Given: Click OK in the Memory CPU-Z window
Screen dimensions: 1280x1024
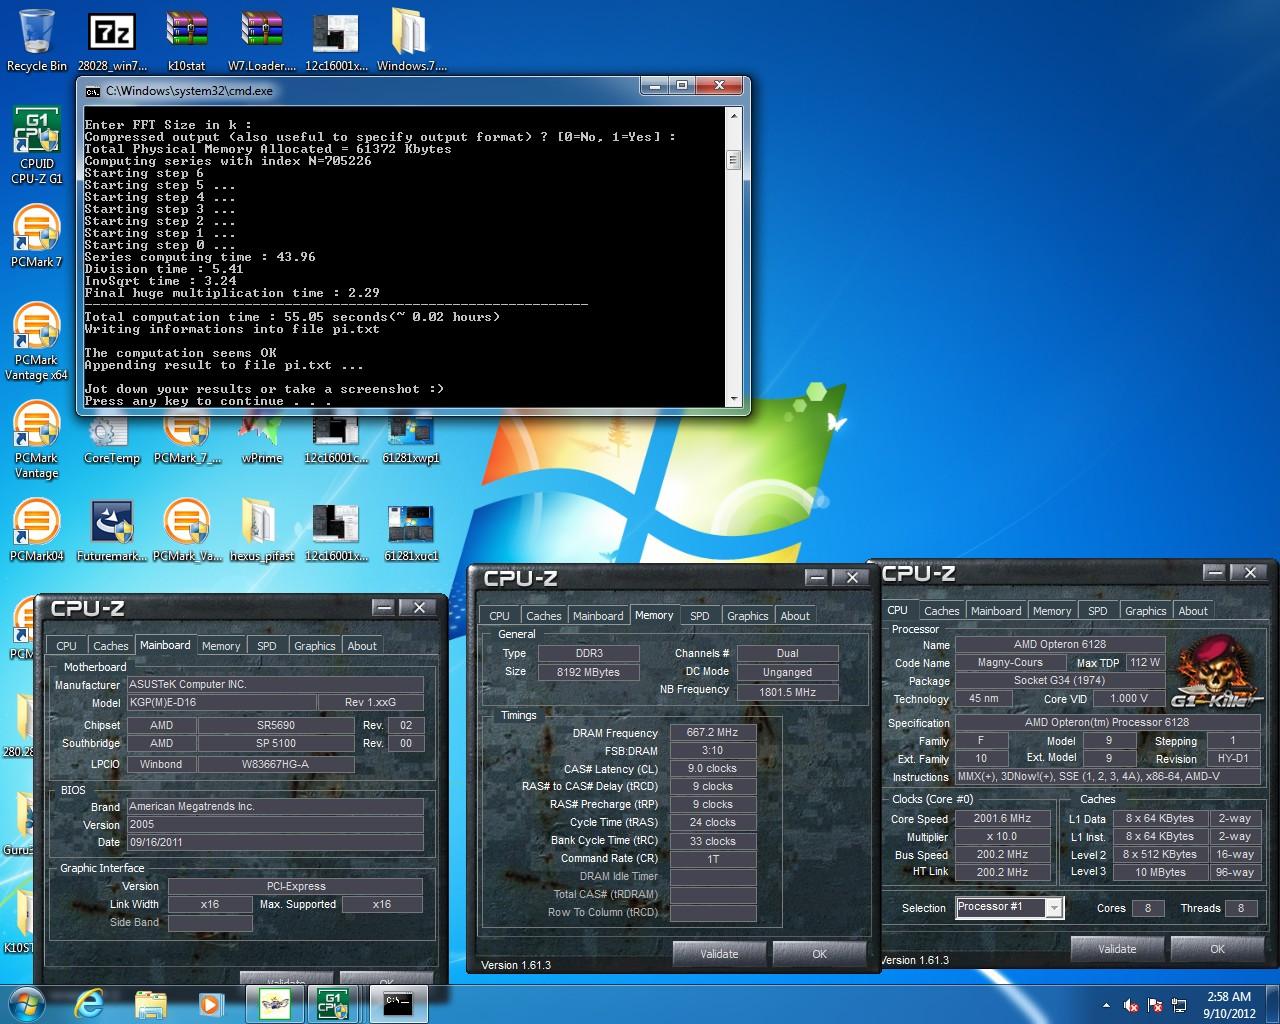Looking at the screenshot, I should tap(820, 954).
